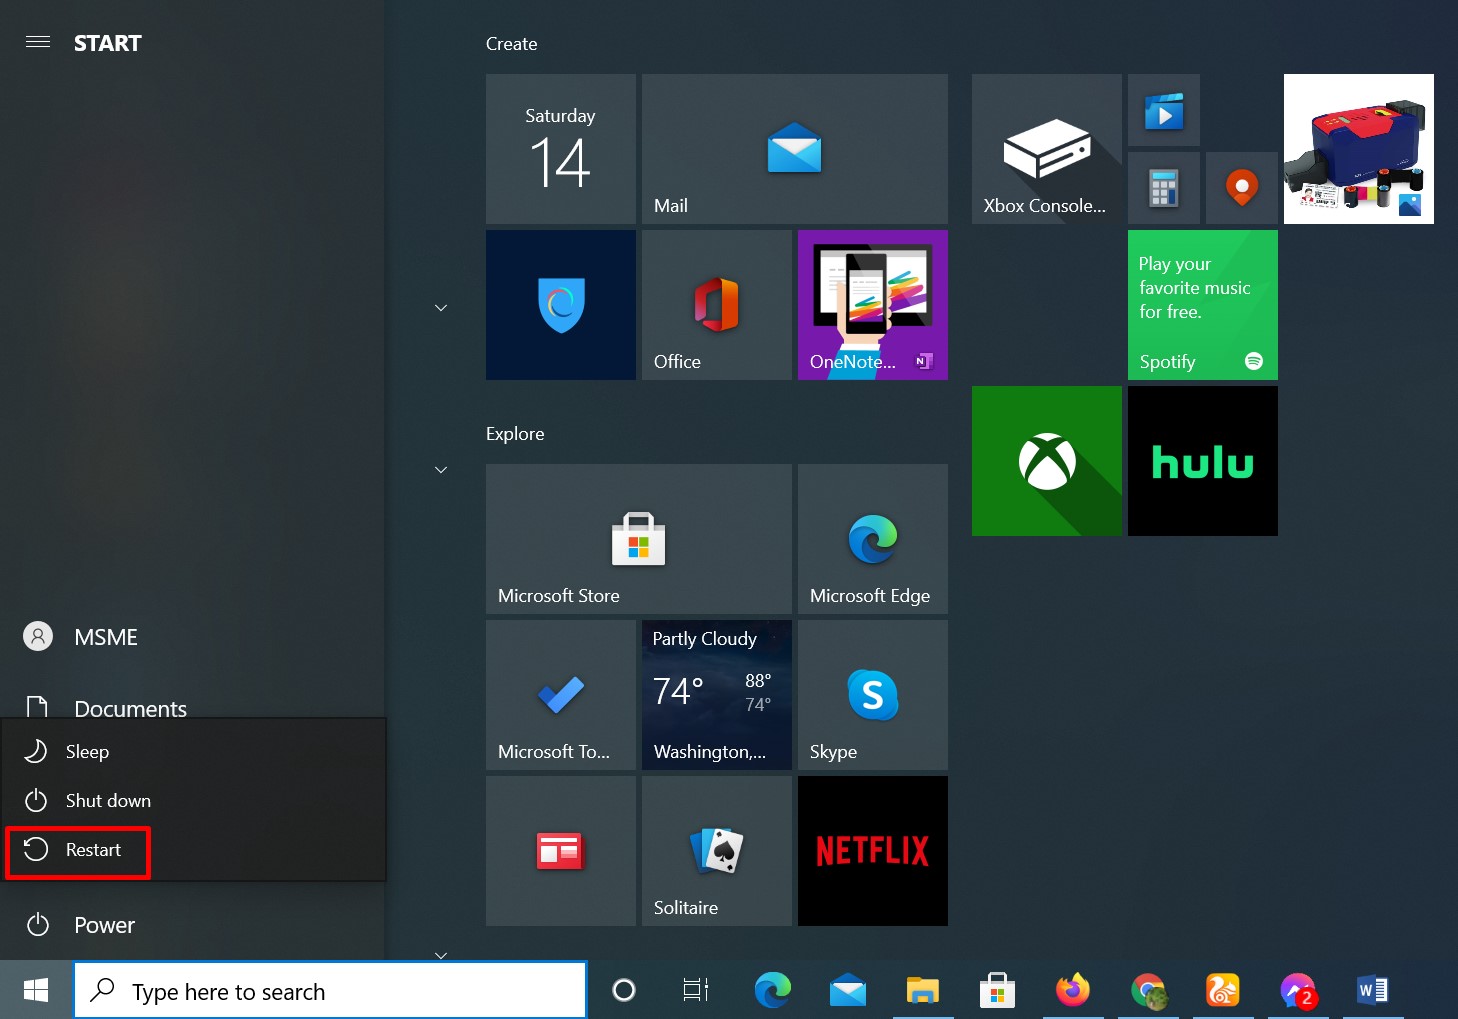Start Skype from its tile
1458x1019 pixels.
pyautogui.click(x=872, y=695)
